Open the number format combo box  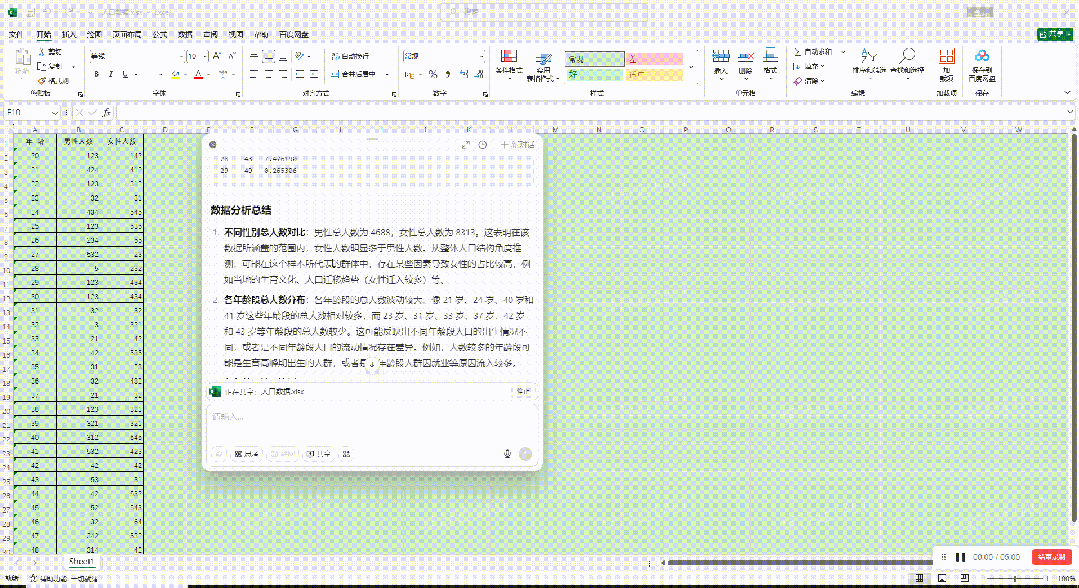[x=444, y=56]
